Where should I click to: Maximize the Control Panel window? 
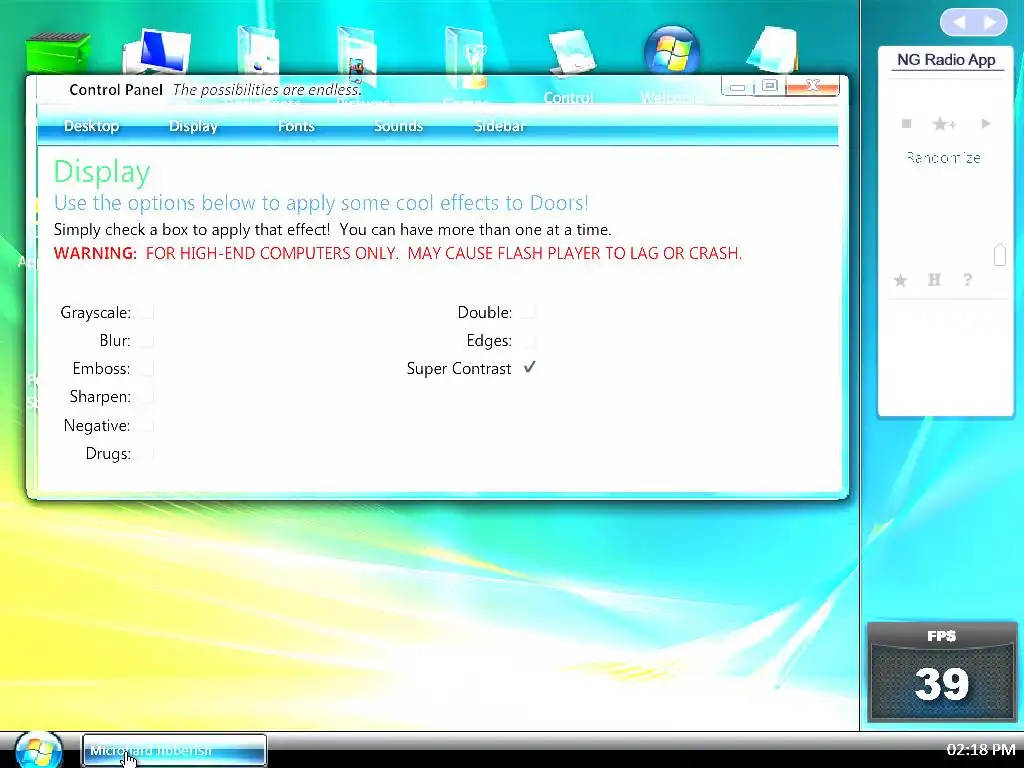click(769, 86)
